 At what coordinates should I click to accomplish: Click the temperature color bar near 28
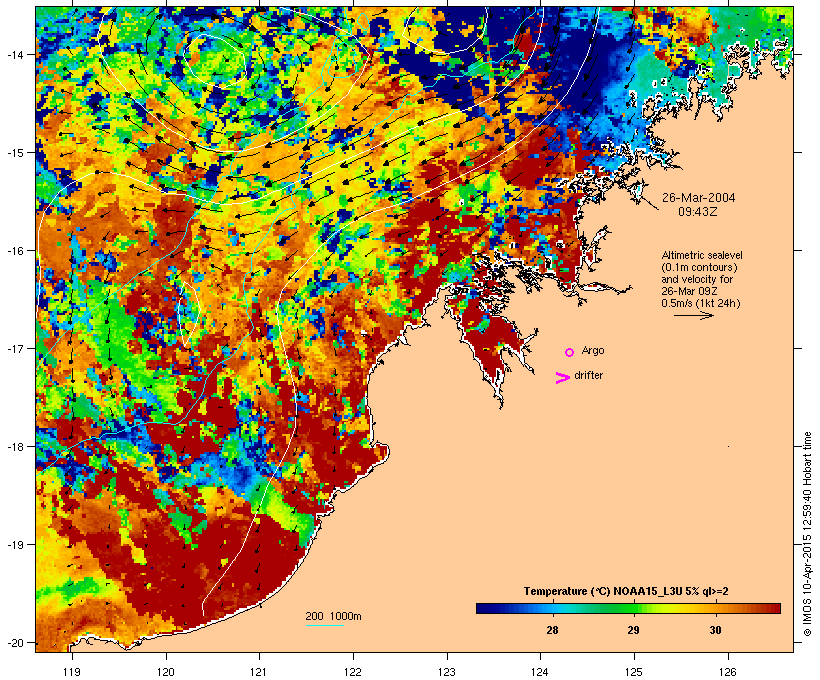(x=552, y=608)
